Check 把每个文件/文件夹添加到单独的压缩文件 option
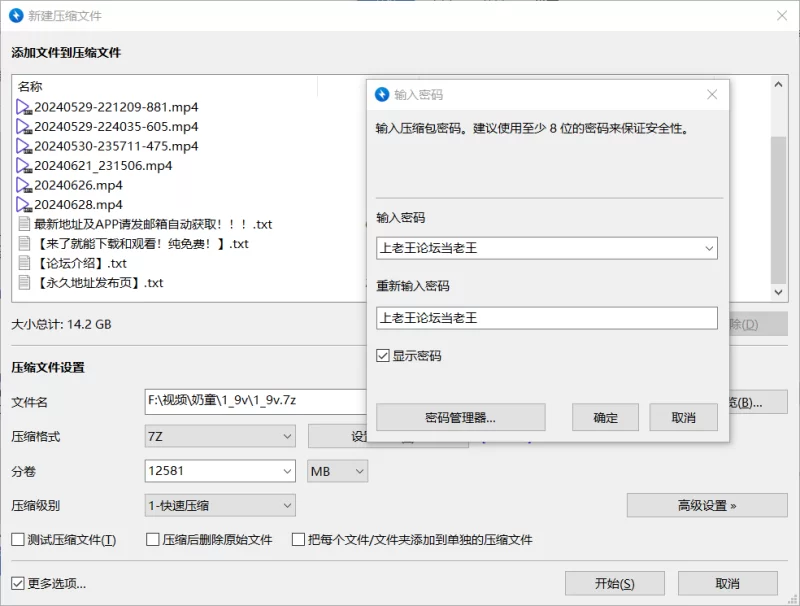800x606 pixels. point(298,539)
